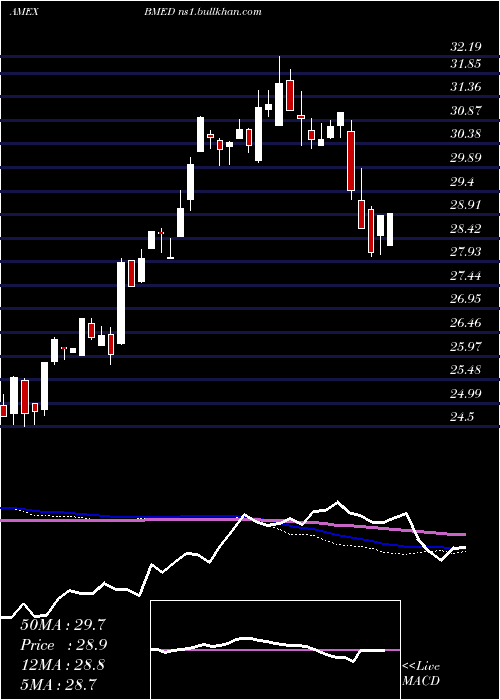
Task: Click the red candle at the 31.85 peak
Action: (290, 95)
